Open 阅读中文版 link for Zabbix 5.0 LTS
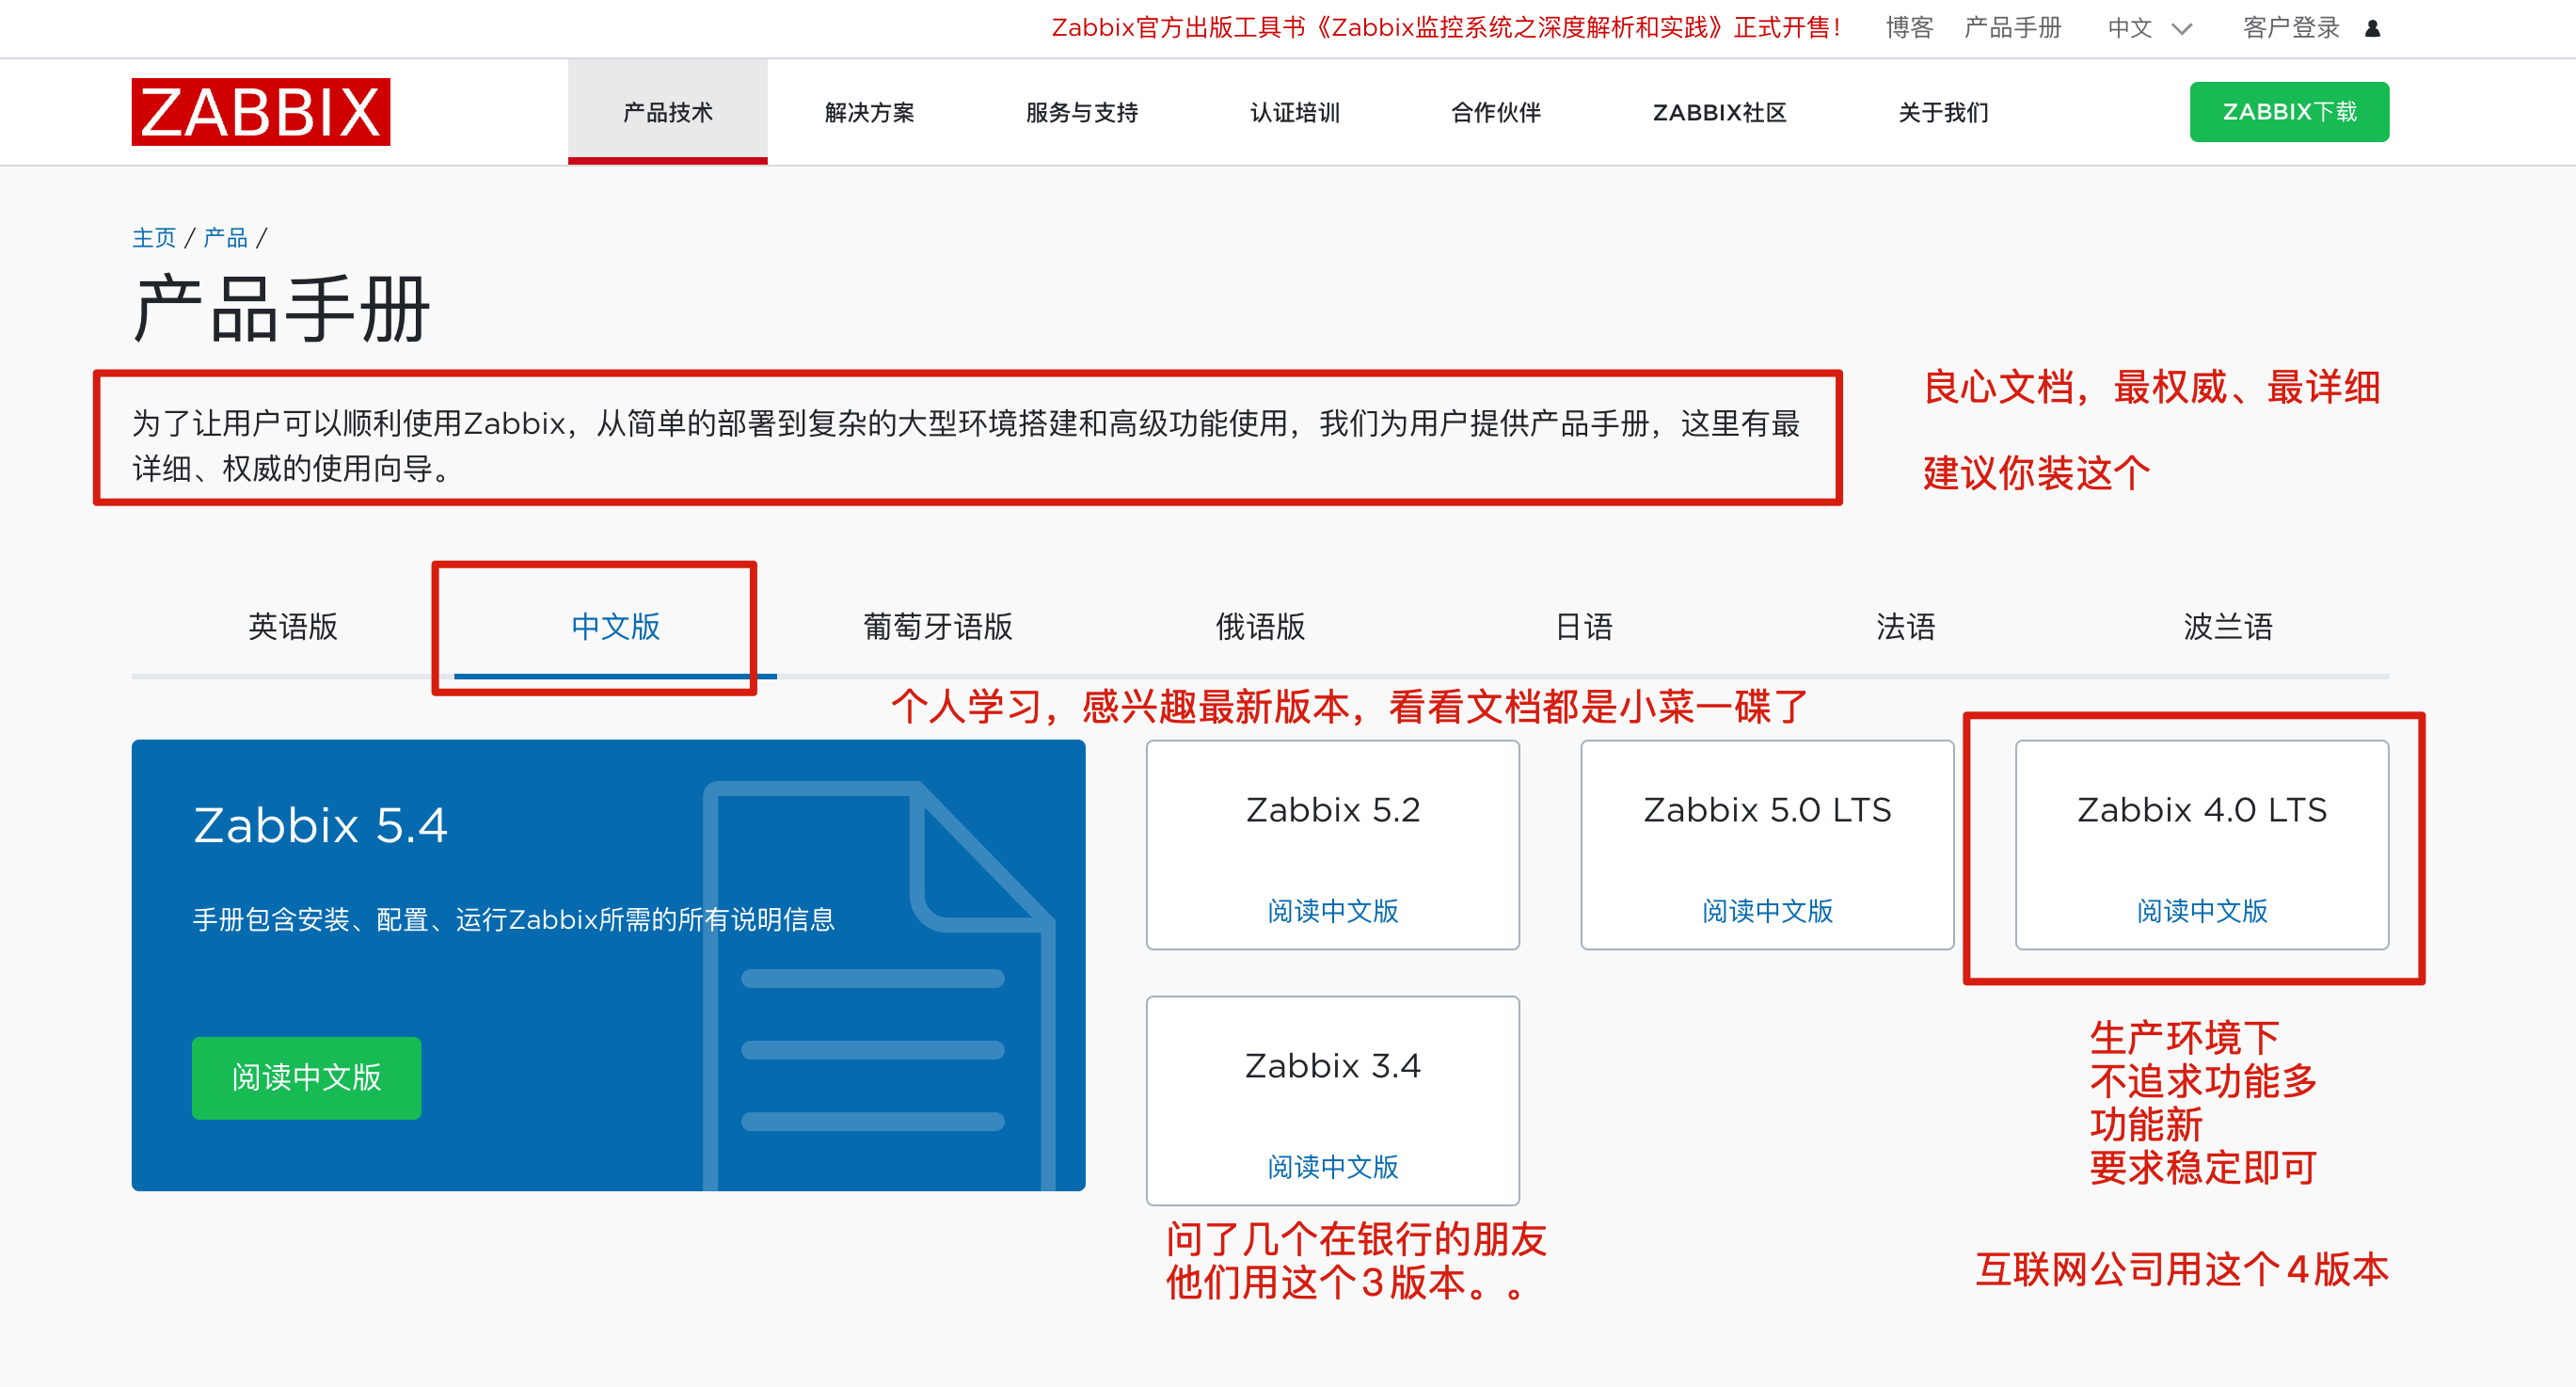 pos(1766,910)
